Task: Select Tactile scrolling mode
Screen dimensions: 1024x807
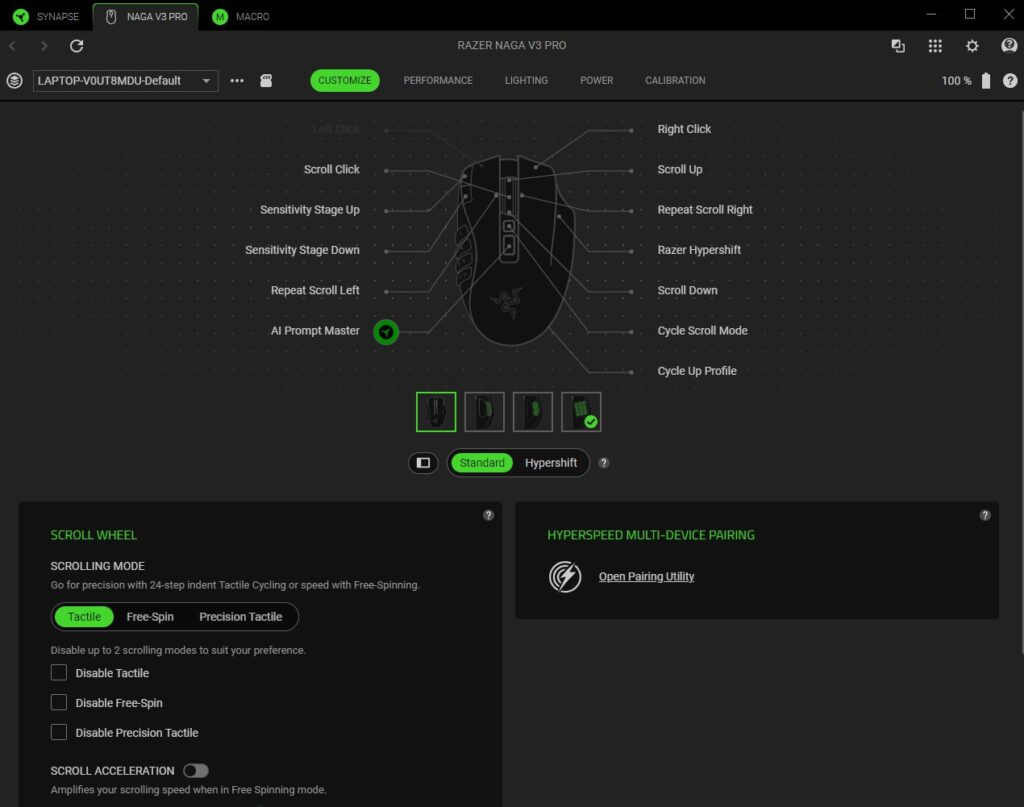Action: 84,617
